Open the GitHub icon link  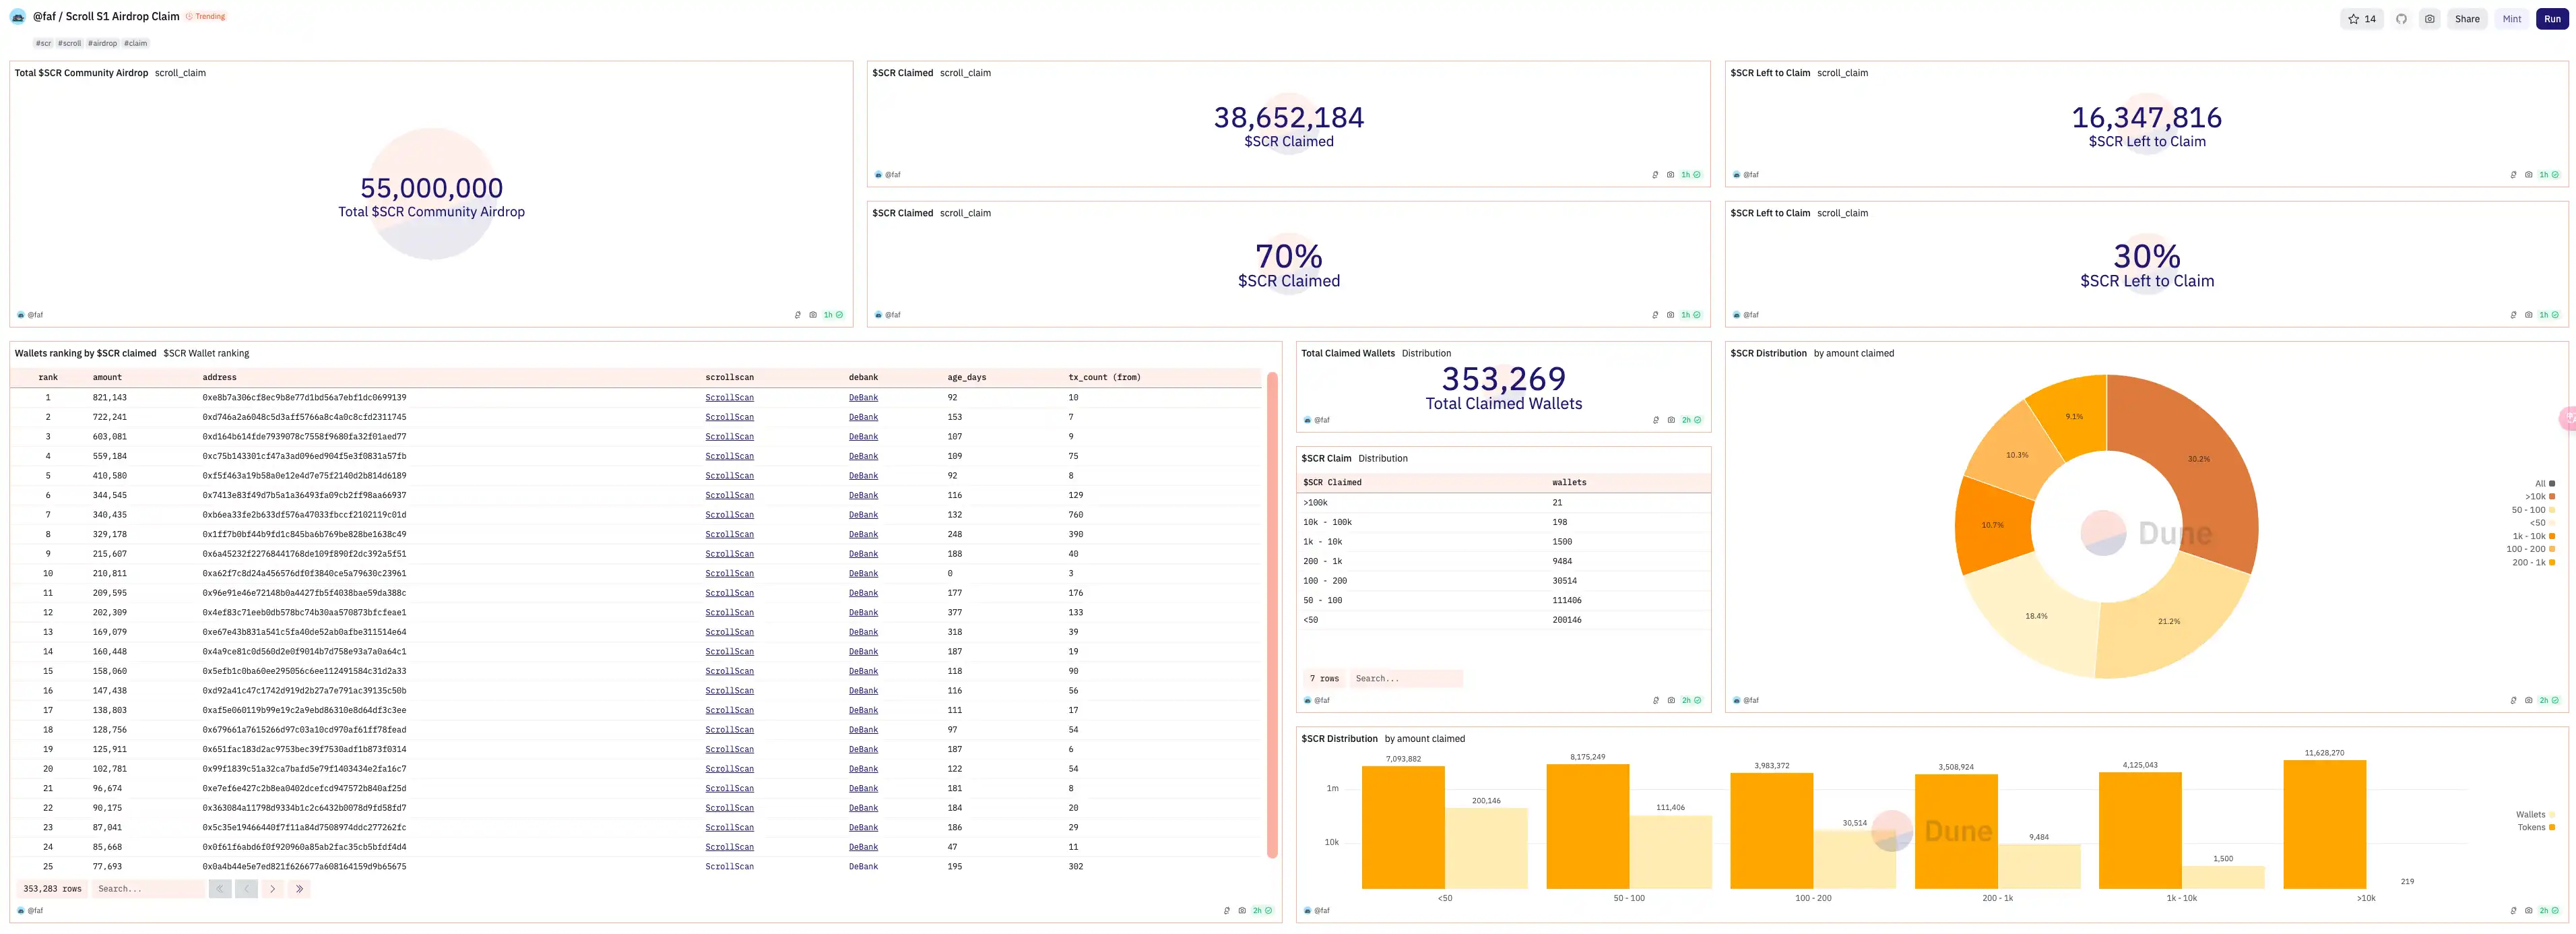2401,19
